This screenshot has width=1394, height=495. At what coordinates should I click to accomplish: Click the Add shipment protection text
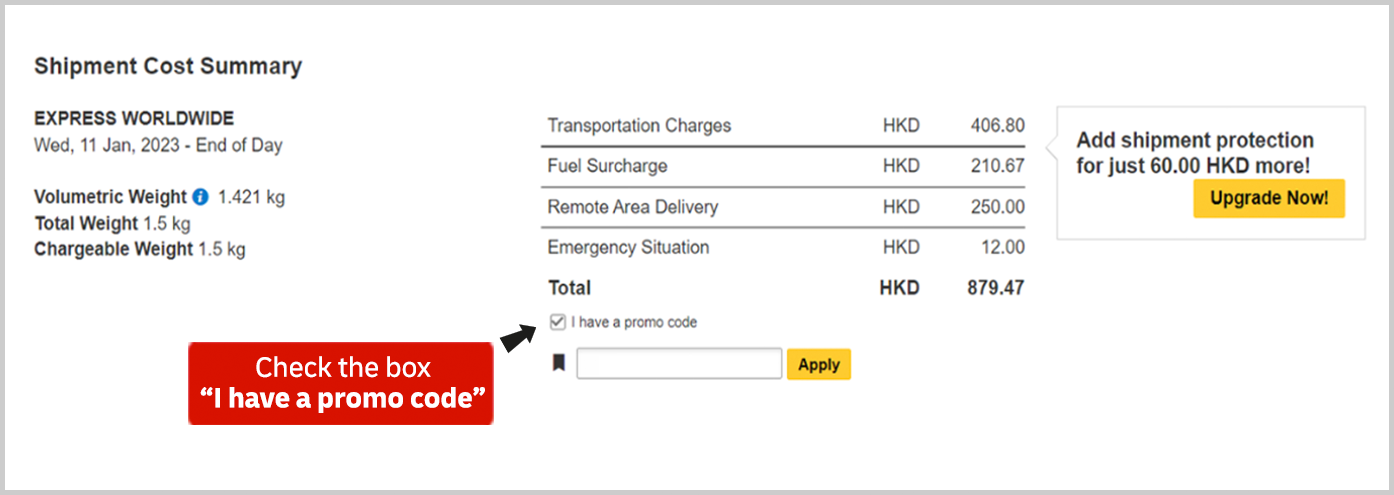tap(1195, 153)
